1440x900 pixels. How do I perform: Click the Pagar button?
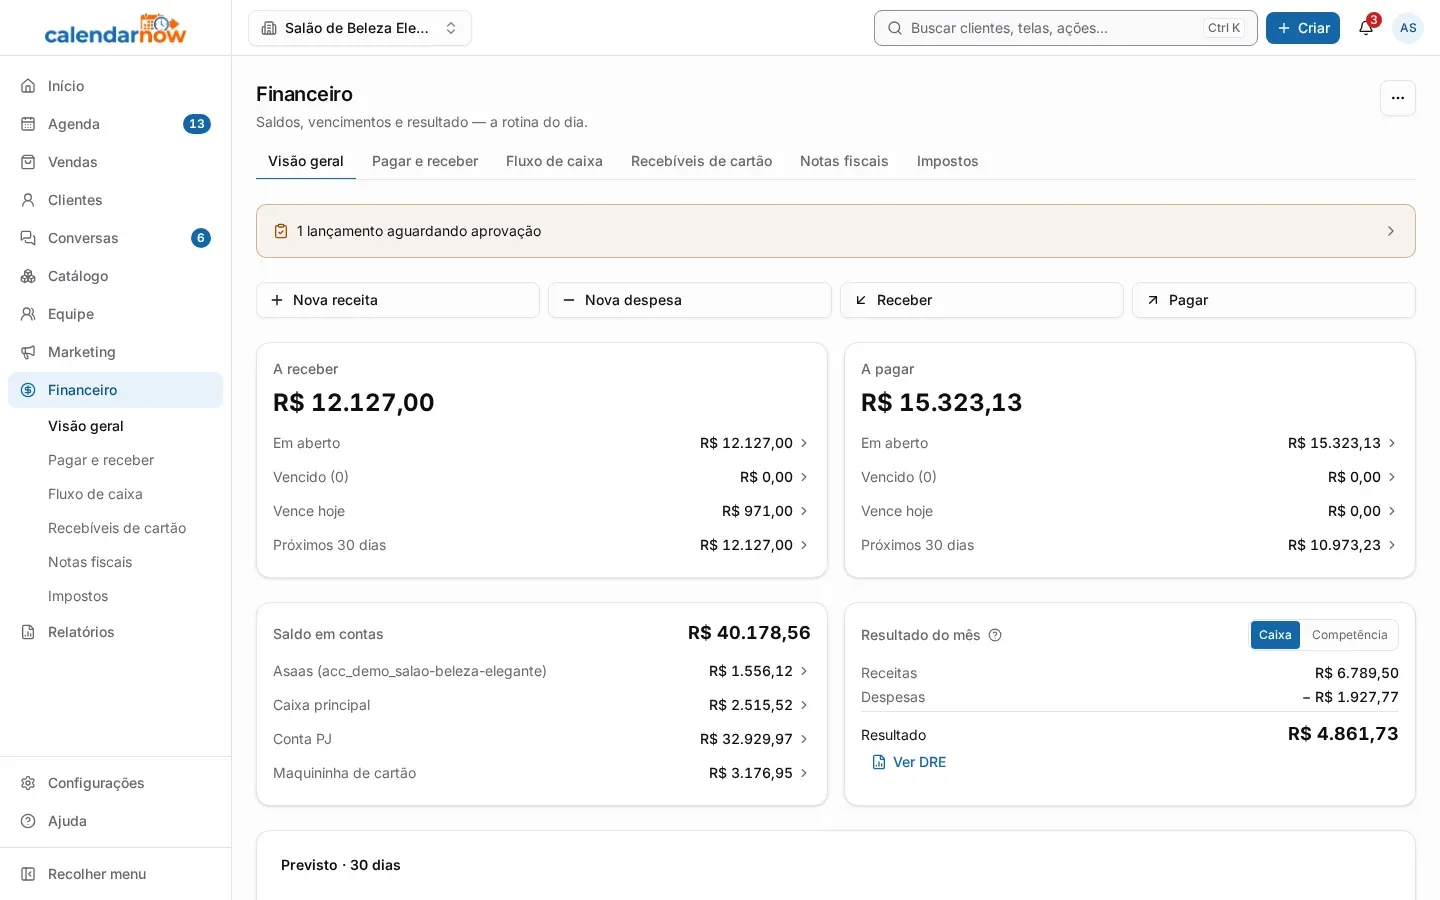pyautogui.click(x=1274, y=300)
